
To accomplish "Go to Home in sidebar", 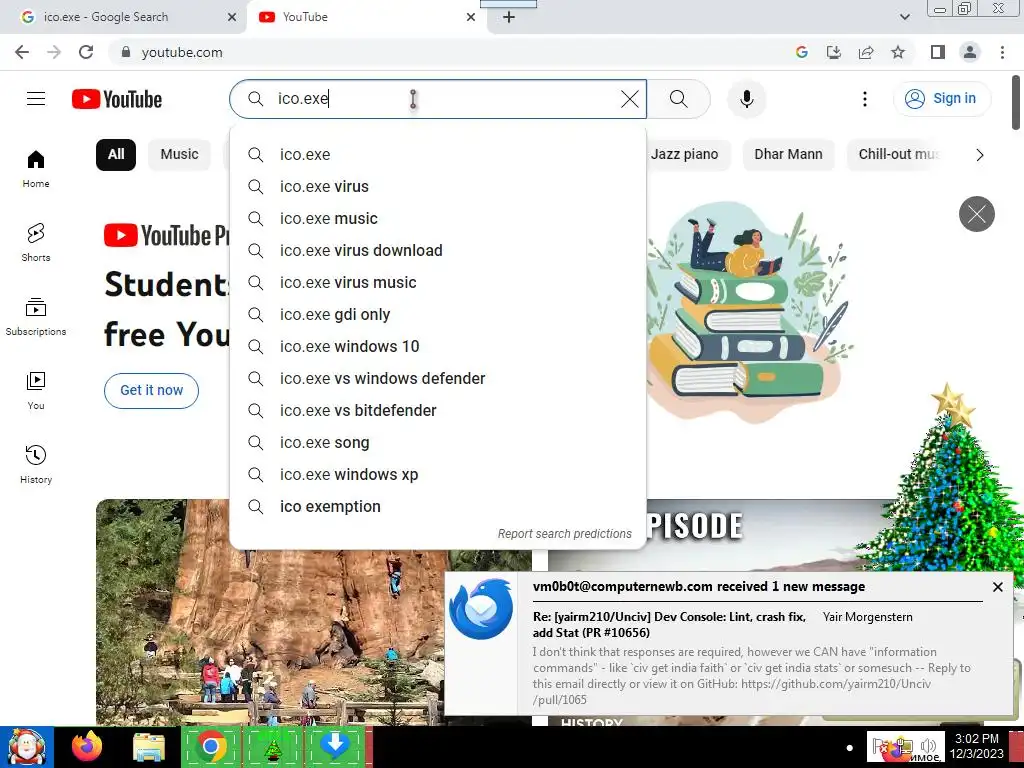I will [x=36, y=168].
